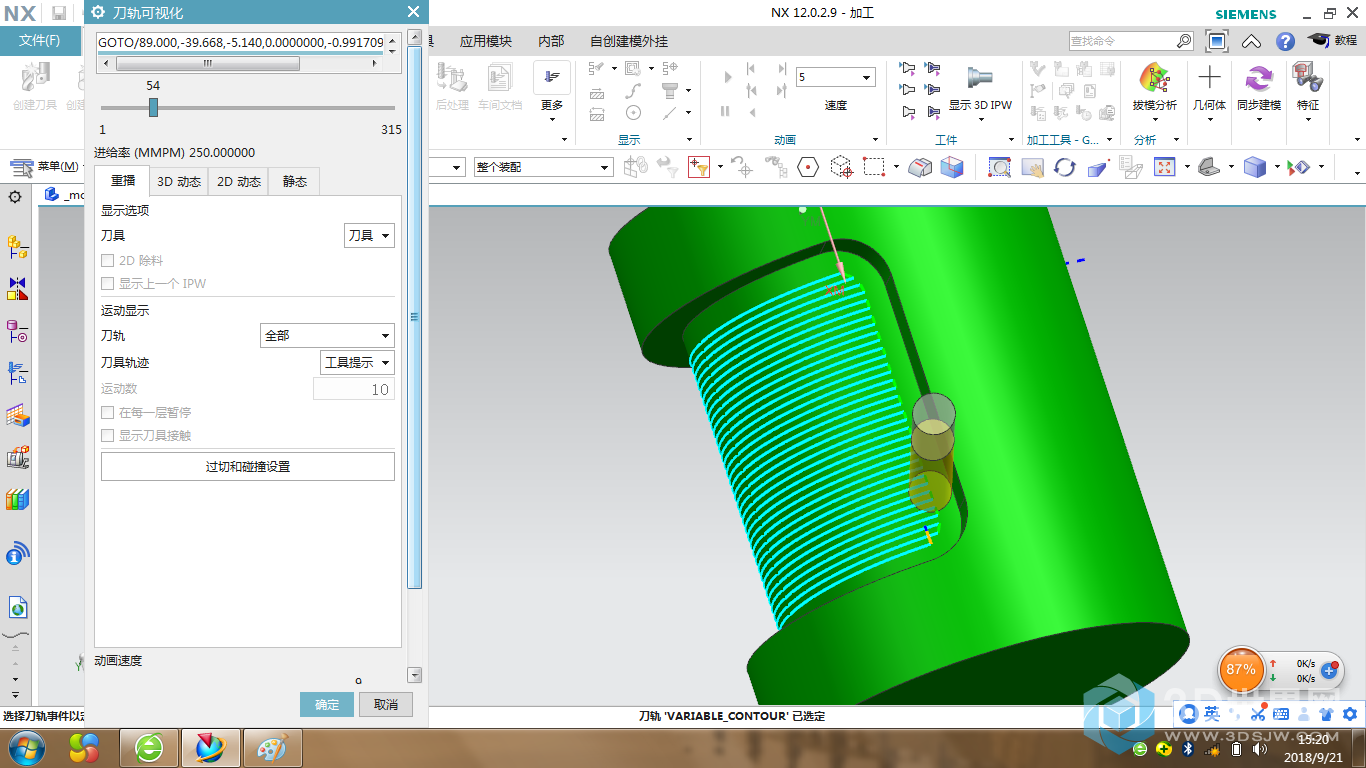Open the Machining Feature Navigator sidebar icon
Image resolution: width=1366 pixels, height=768 pixels.
pyautogui.click(x=18, y=415)
